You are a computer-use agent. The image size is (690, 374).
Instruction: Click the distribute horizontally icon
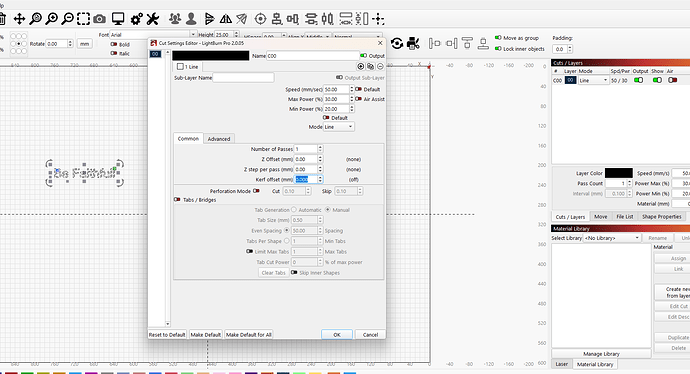point(311,18)
